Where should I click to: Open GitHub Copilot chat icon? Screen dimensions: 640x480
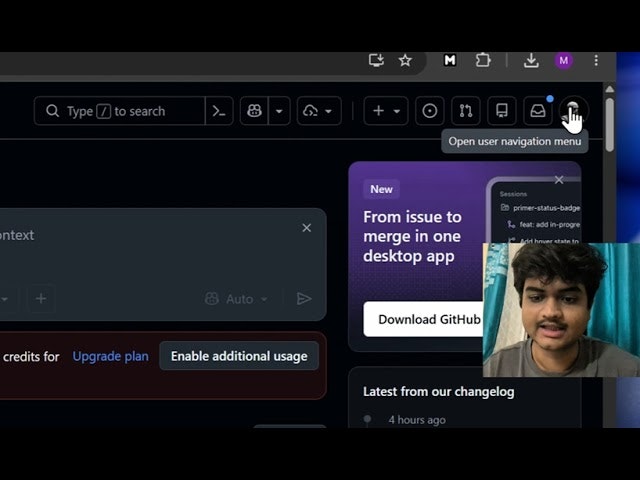pyautogui.click(x=254, y=111)
